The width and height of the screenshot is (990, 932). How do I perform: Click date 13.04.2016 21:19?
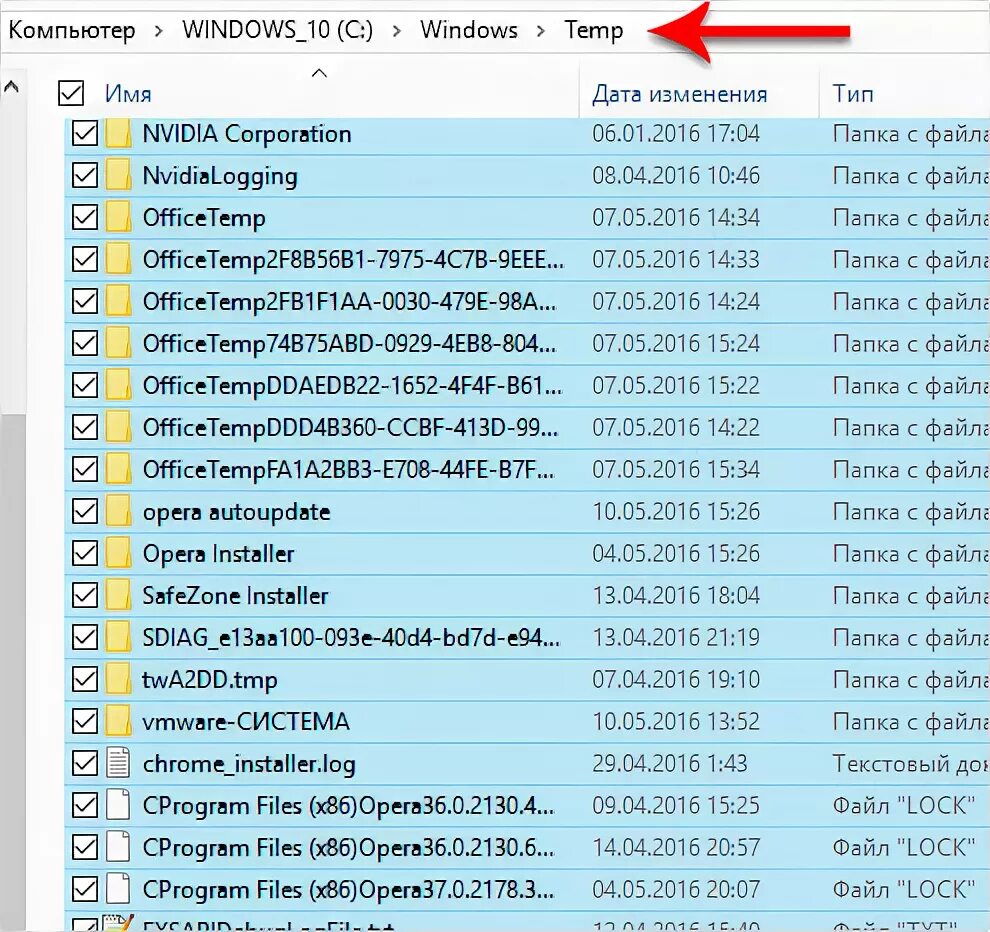(676, 638)
